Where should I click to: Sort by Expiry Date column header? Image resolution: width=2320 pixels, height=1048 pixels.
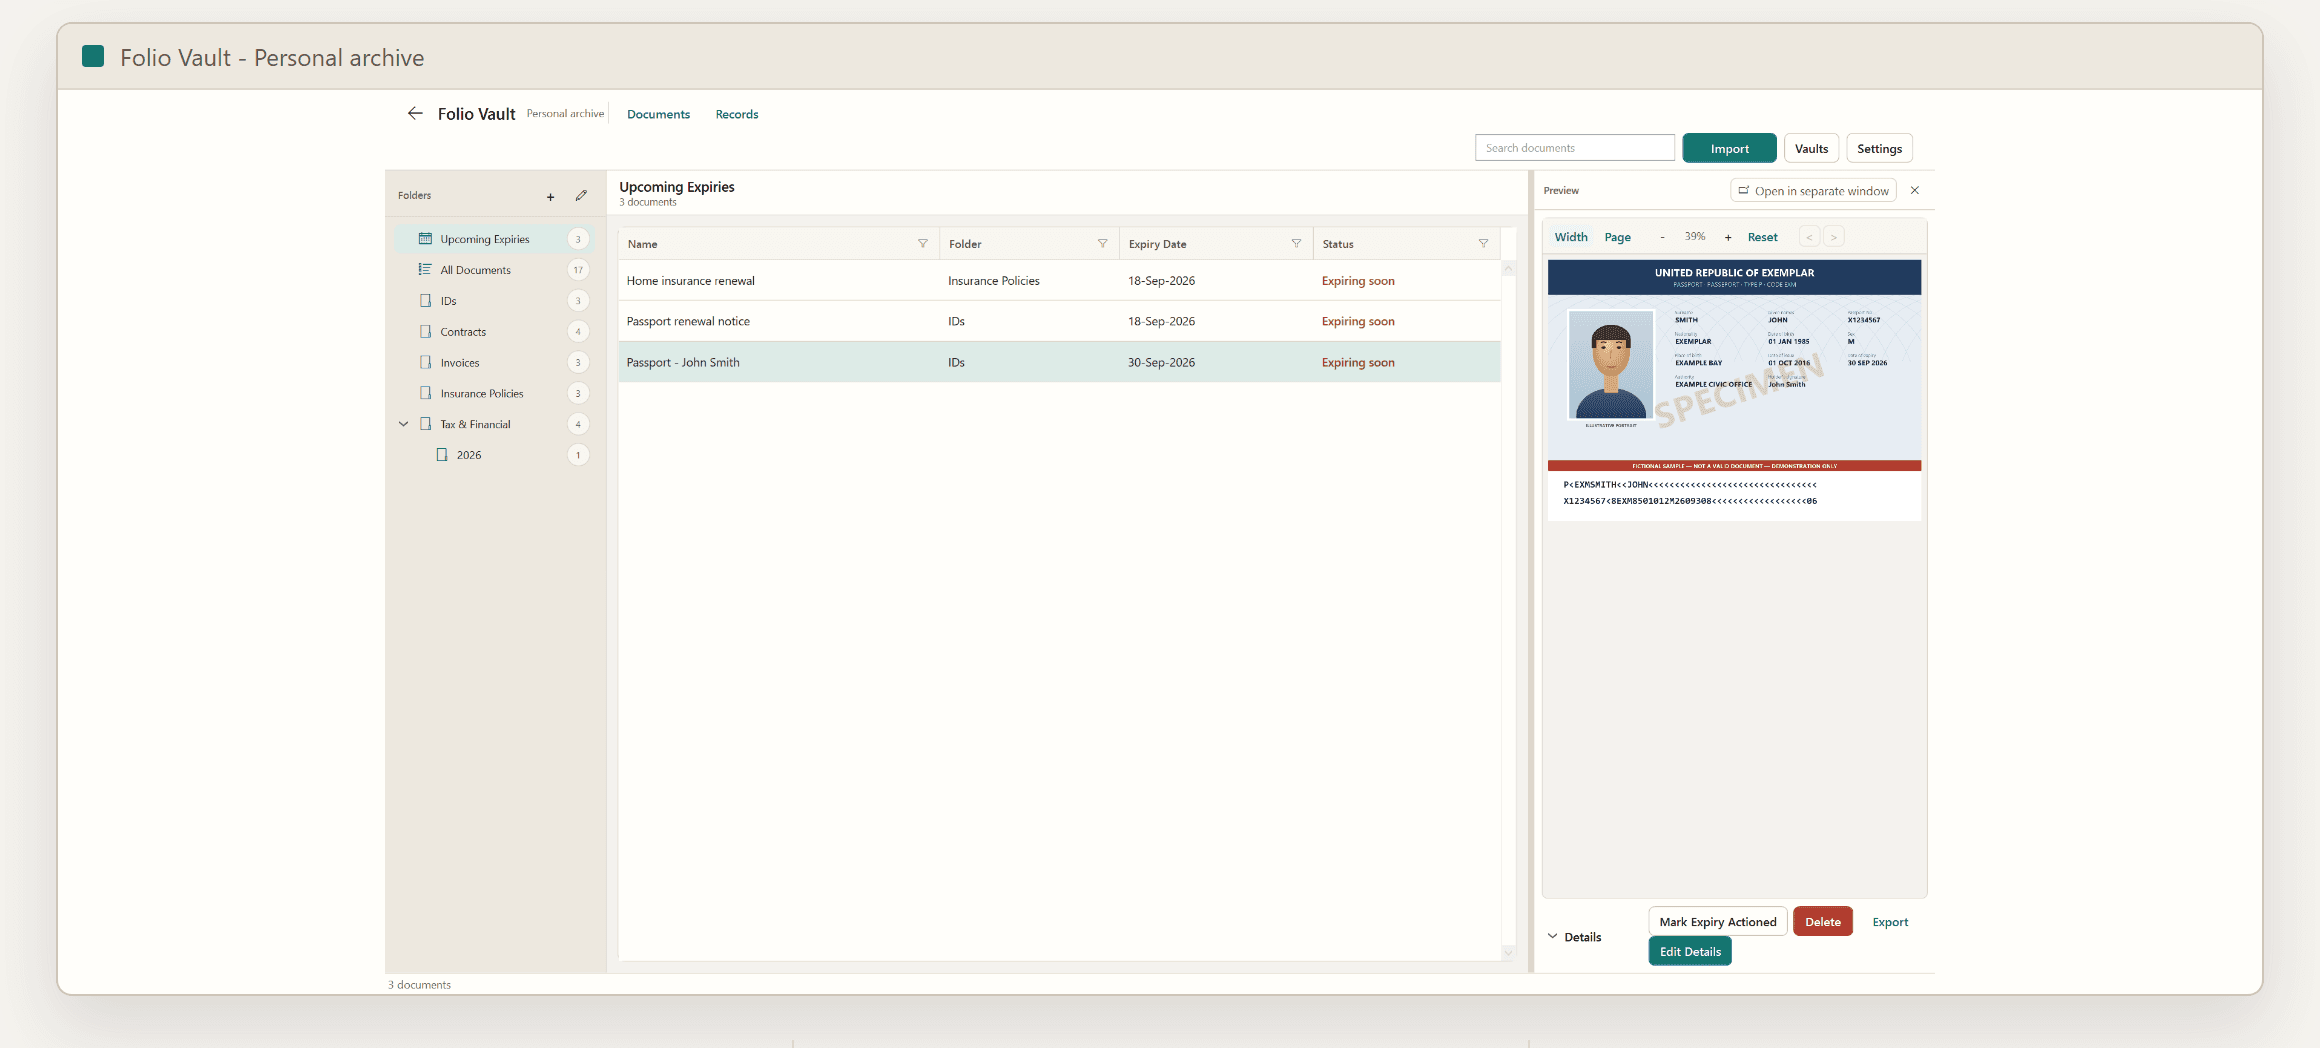pos(1157,244)
